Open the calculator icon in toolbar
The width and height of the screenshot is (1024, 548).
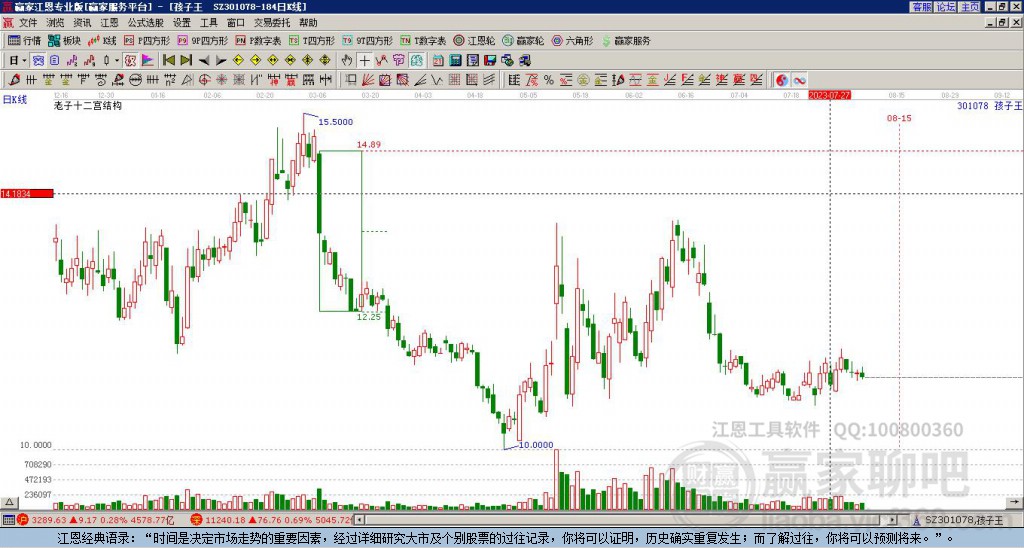pyautogui.click(x=455, y=60)
